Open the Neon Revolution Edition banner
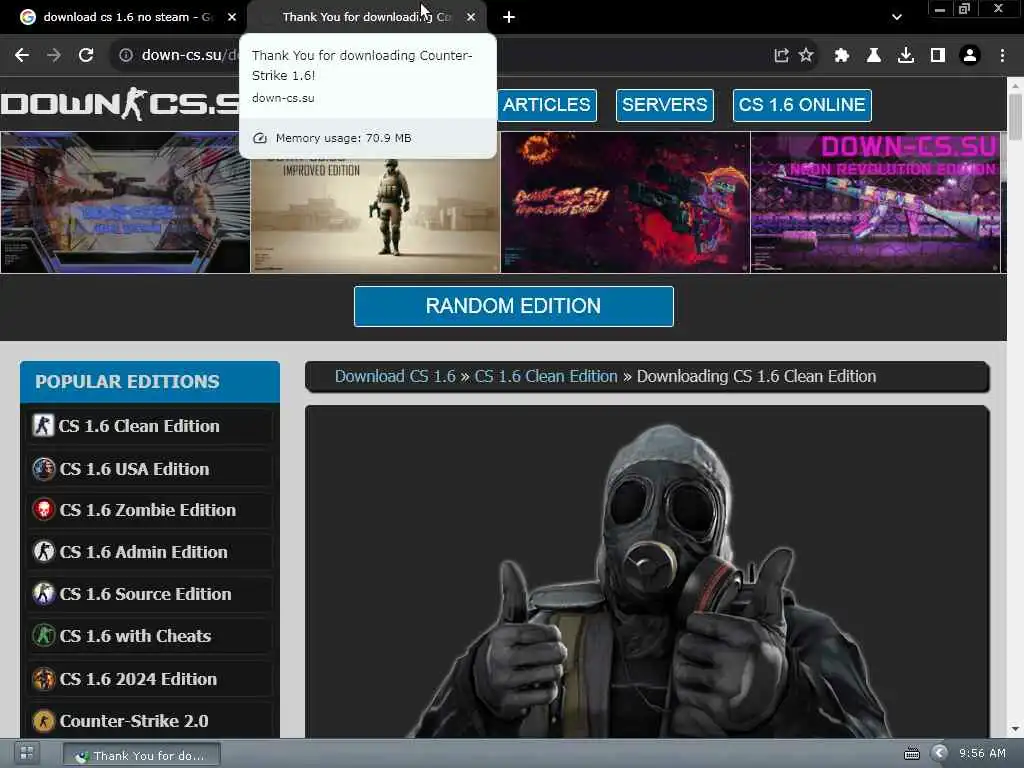The width and height of the screenshot is (1024, 768). (875, 202)
